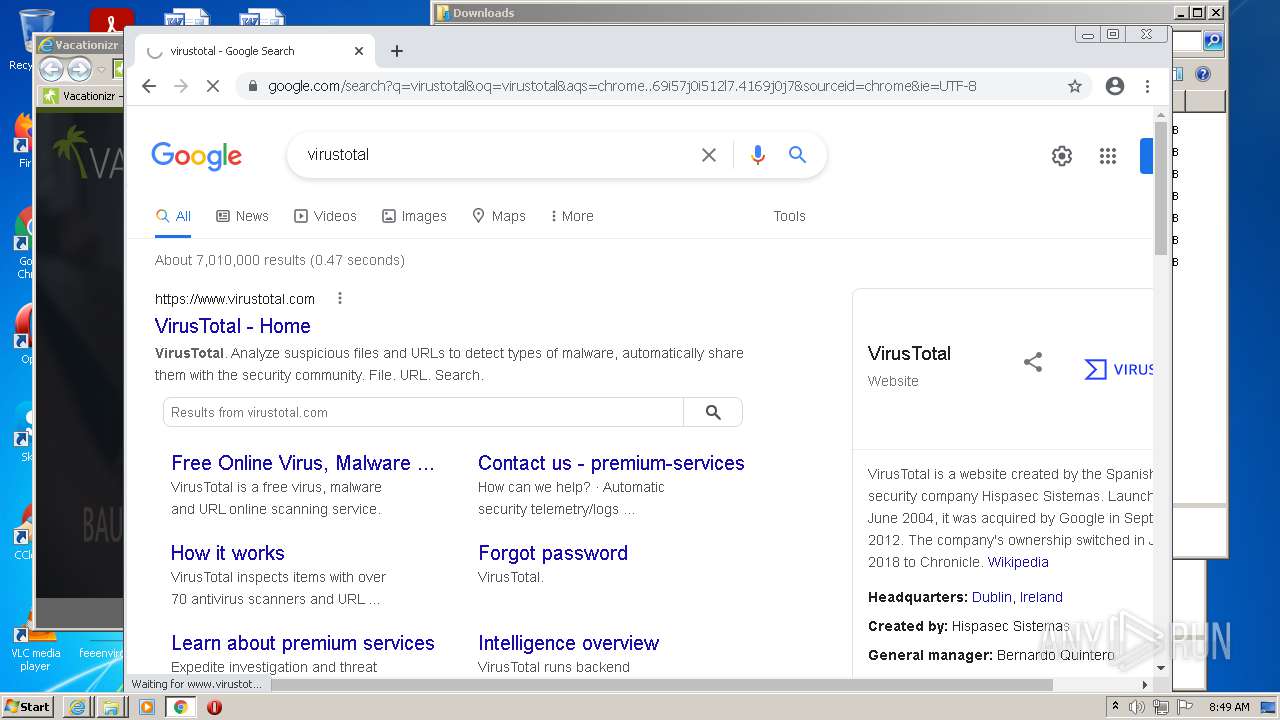Open the Windows Start menu
Viewport: 1280px width, 720px height.
click(x=27, y=707)
